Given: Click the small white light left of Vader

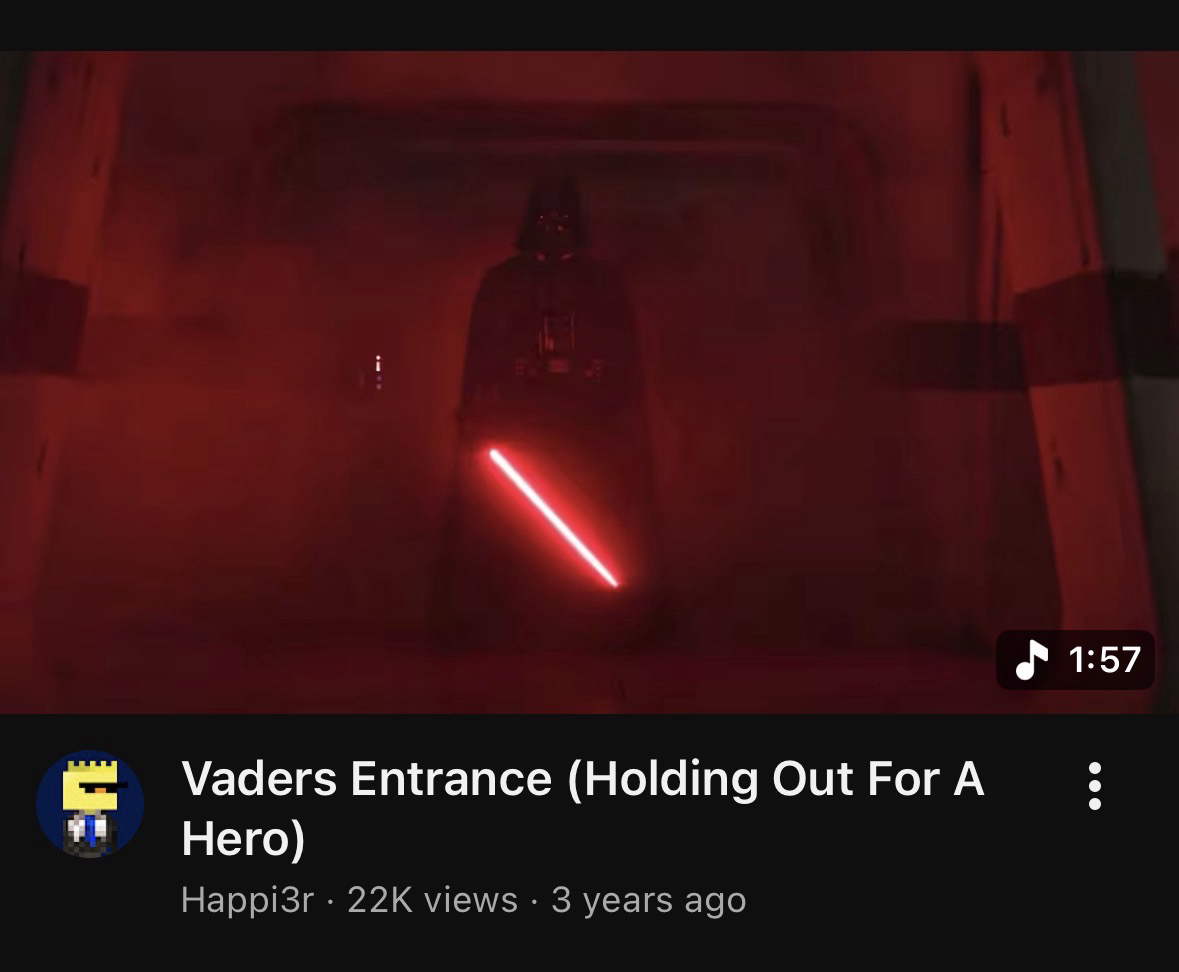Looking at the screenshot, I should tap(378, 371).
